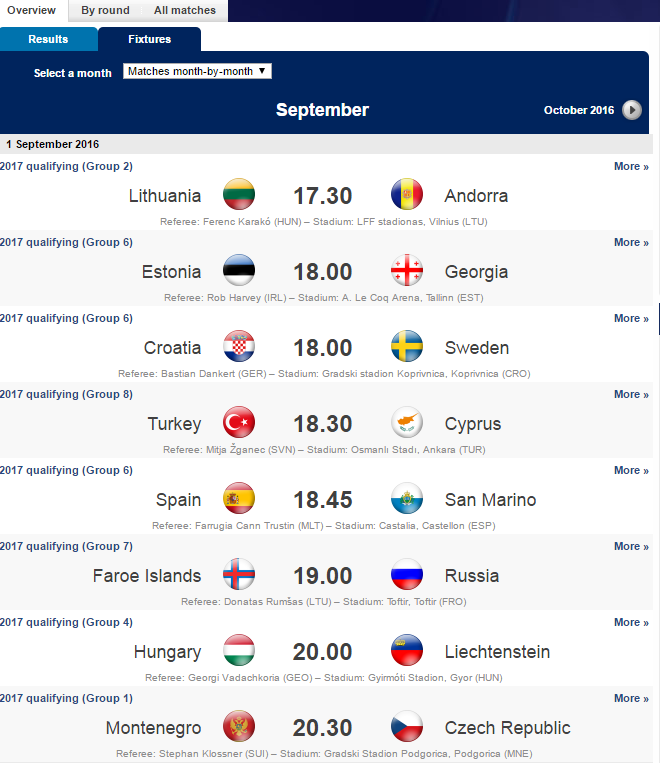The image size is (660, 763).
Task: Click the Andorra flag icon
Action: [407, 195]
